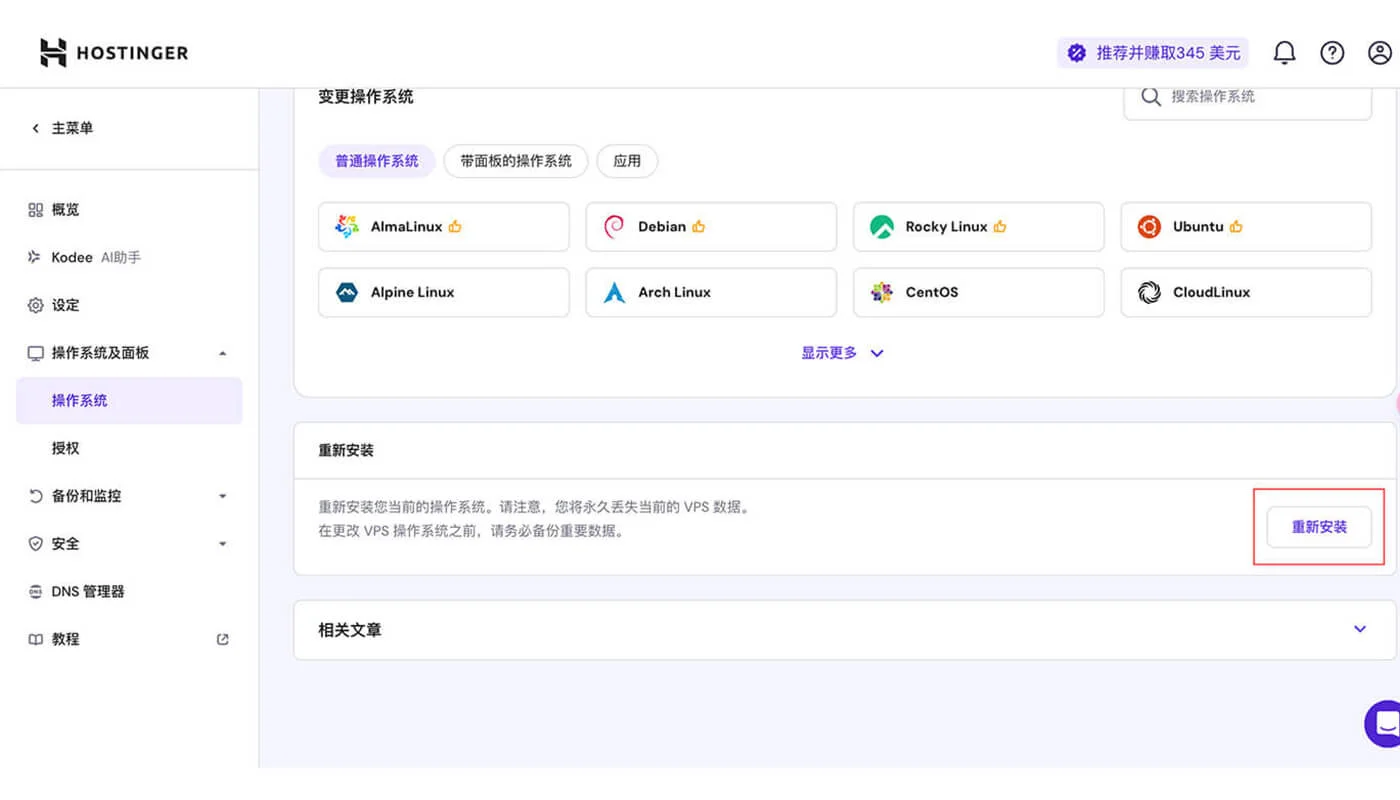Click inside the 搜索操作系统 search field
This screenshot has width=1400, height=800.
click(x=1247, y=96)
